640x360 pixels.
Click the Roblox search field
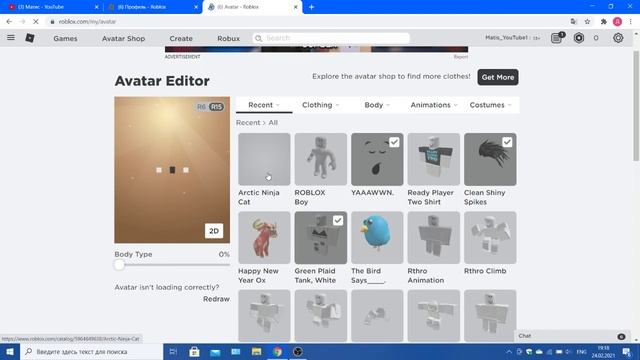pyautogui.click(x=331, y=38)
